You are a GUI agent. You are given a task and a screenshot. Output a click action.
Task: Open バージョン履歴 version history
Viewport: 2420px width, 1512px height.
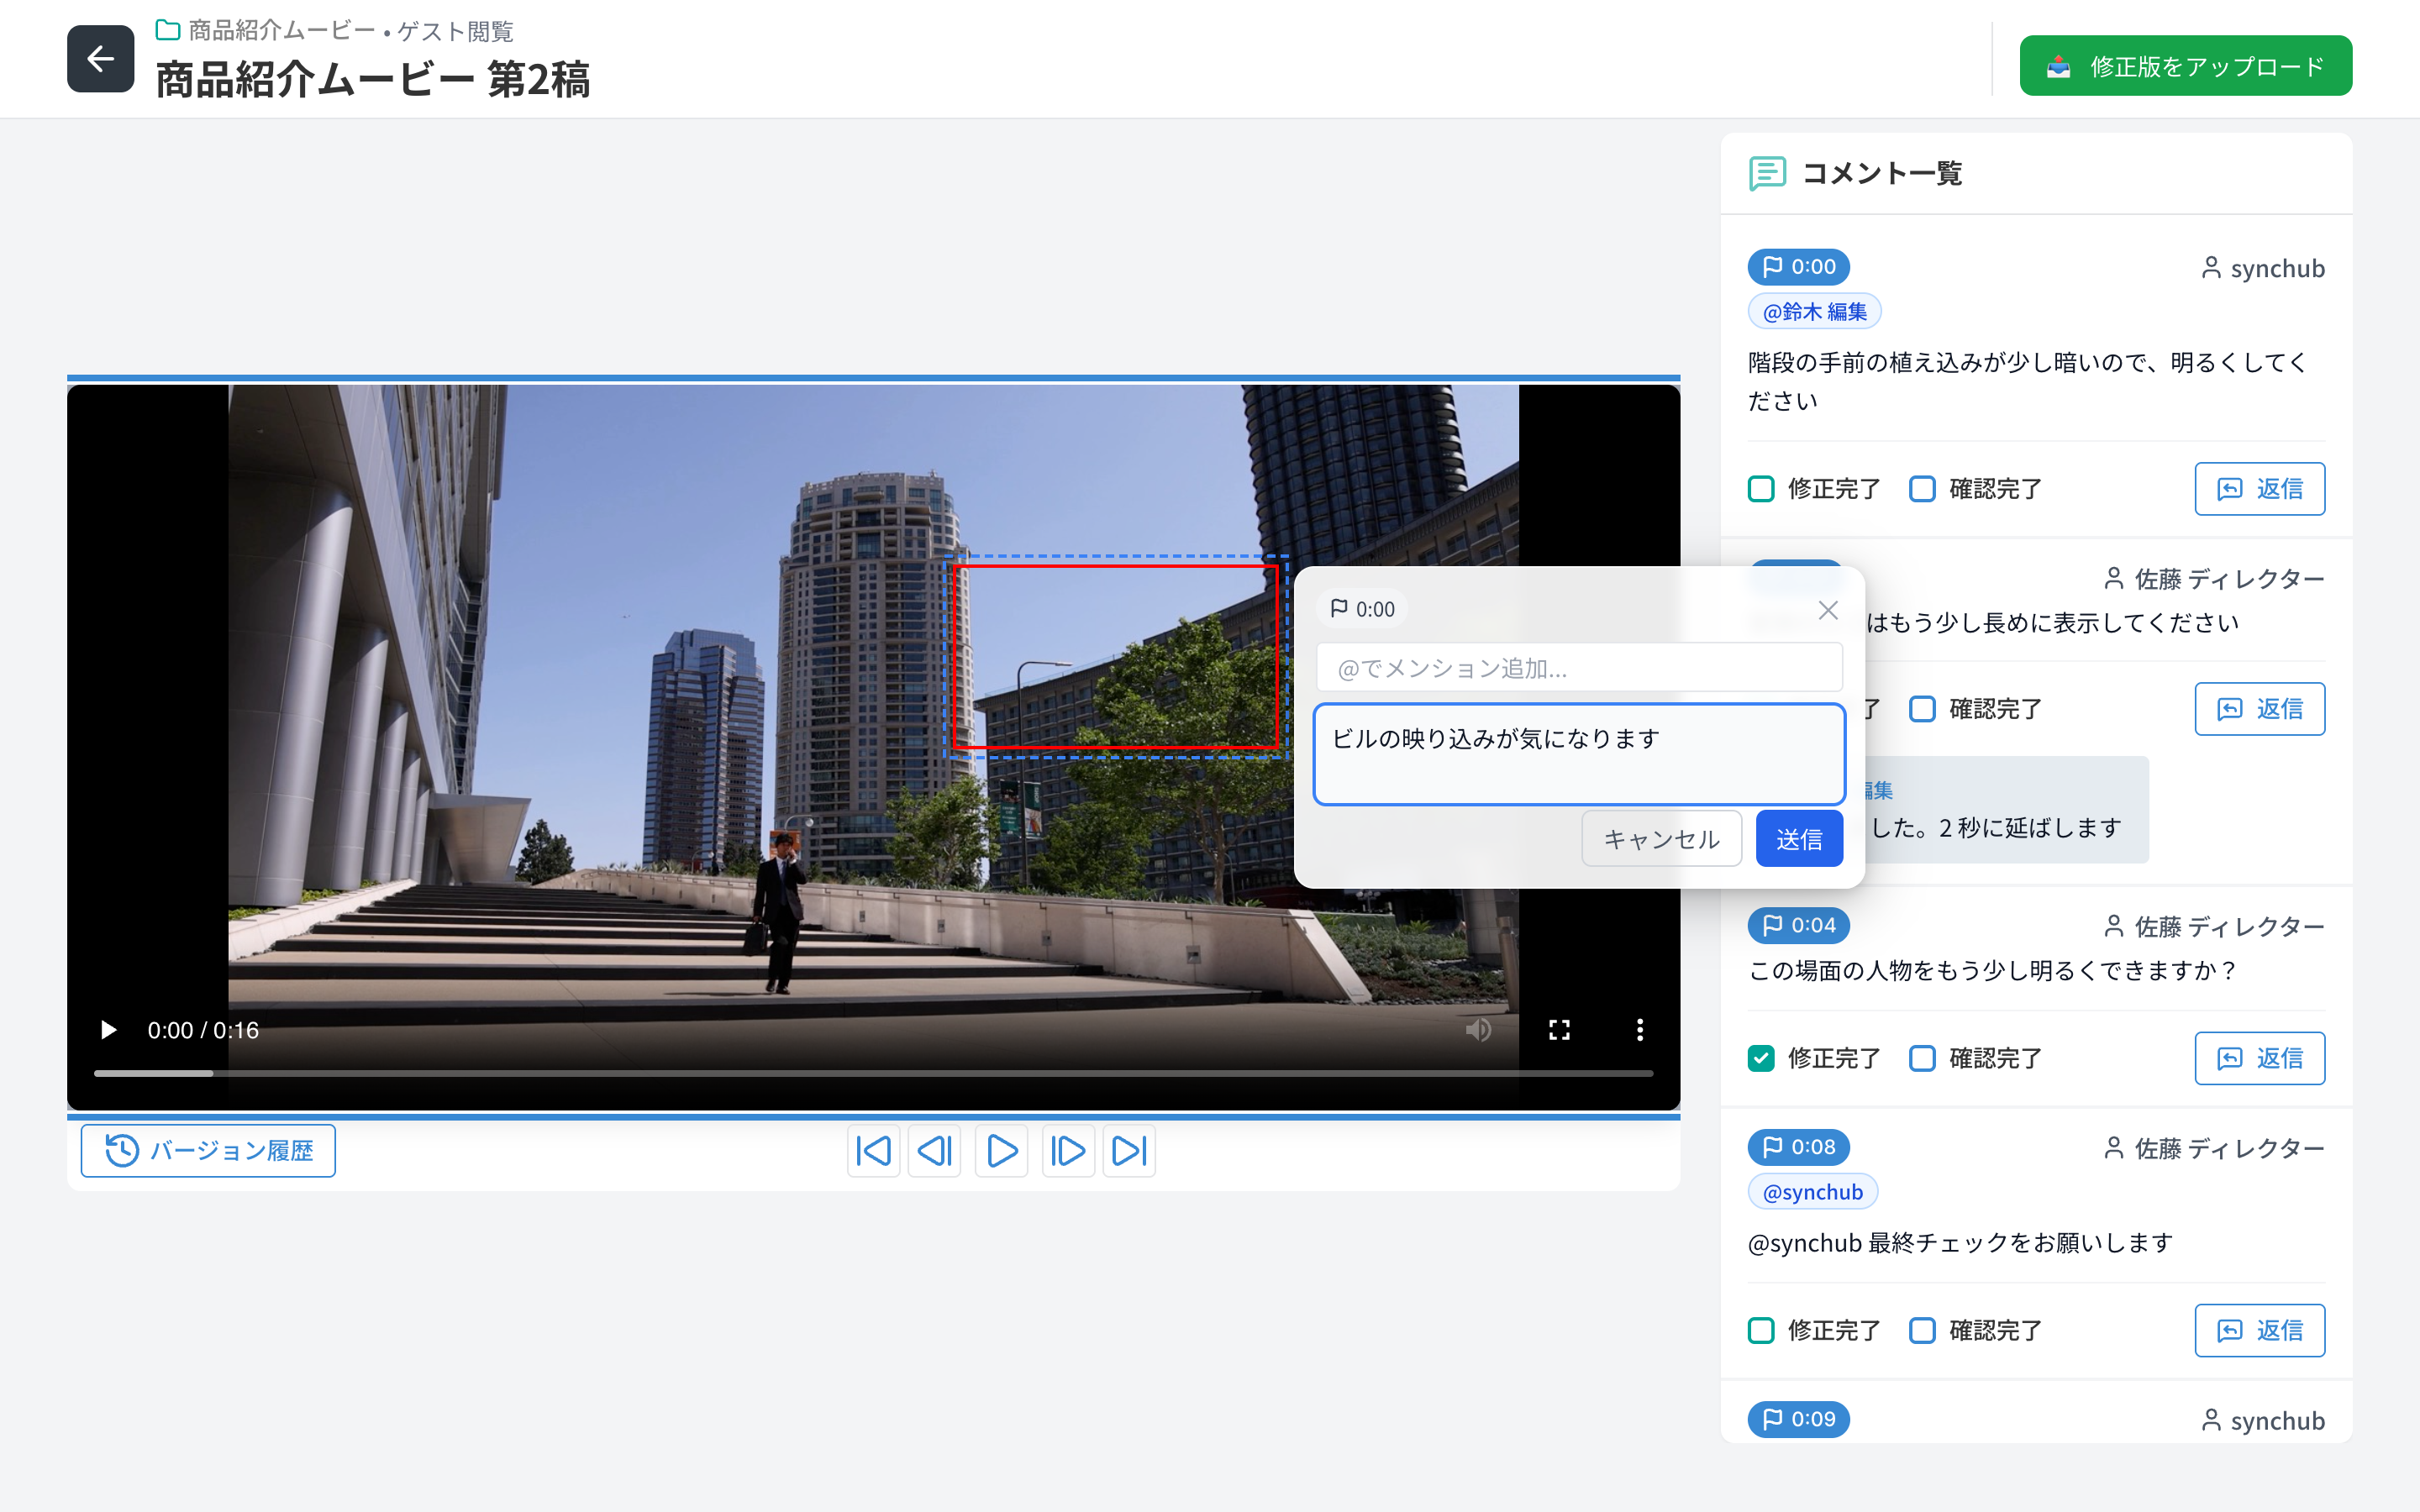tap(208, 1150)
